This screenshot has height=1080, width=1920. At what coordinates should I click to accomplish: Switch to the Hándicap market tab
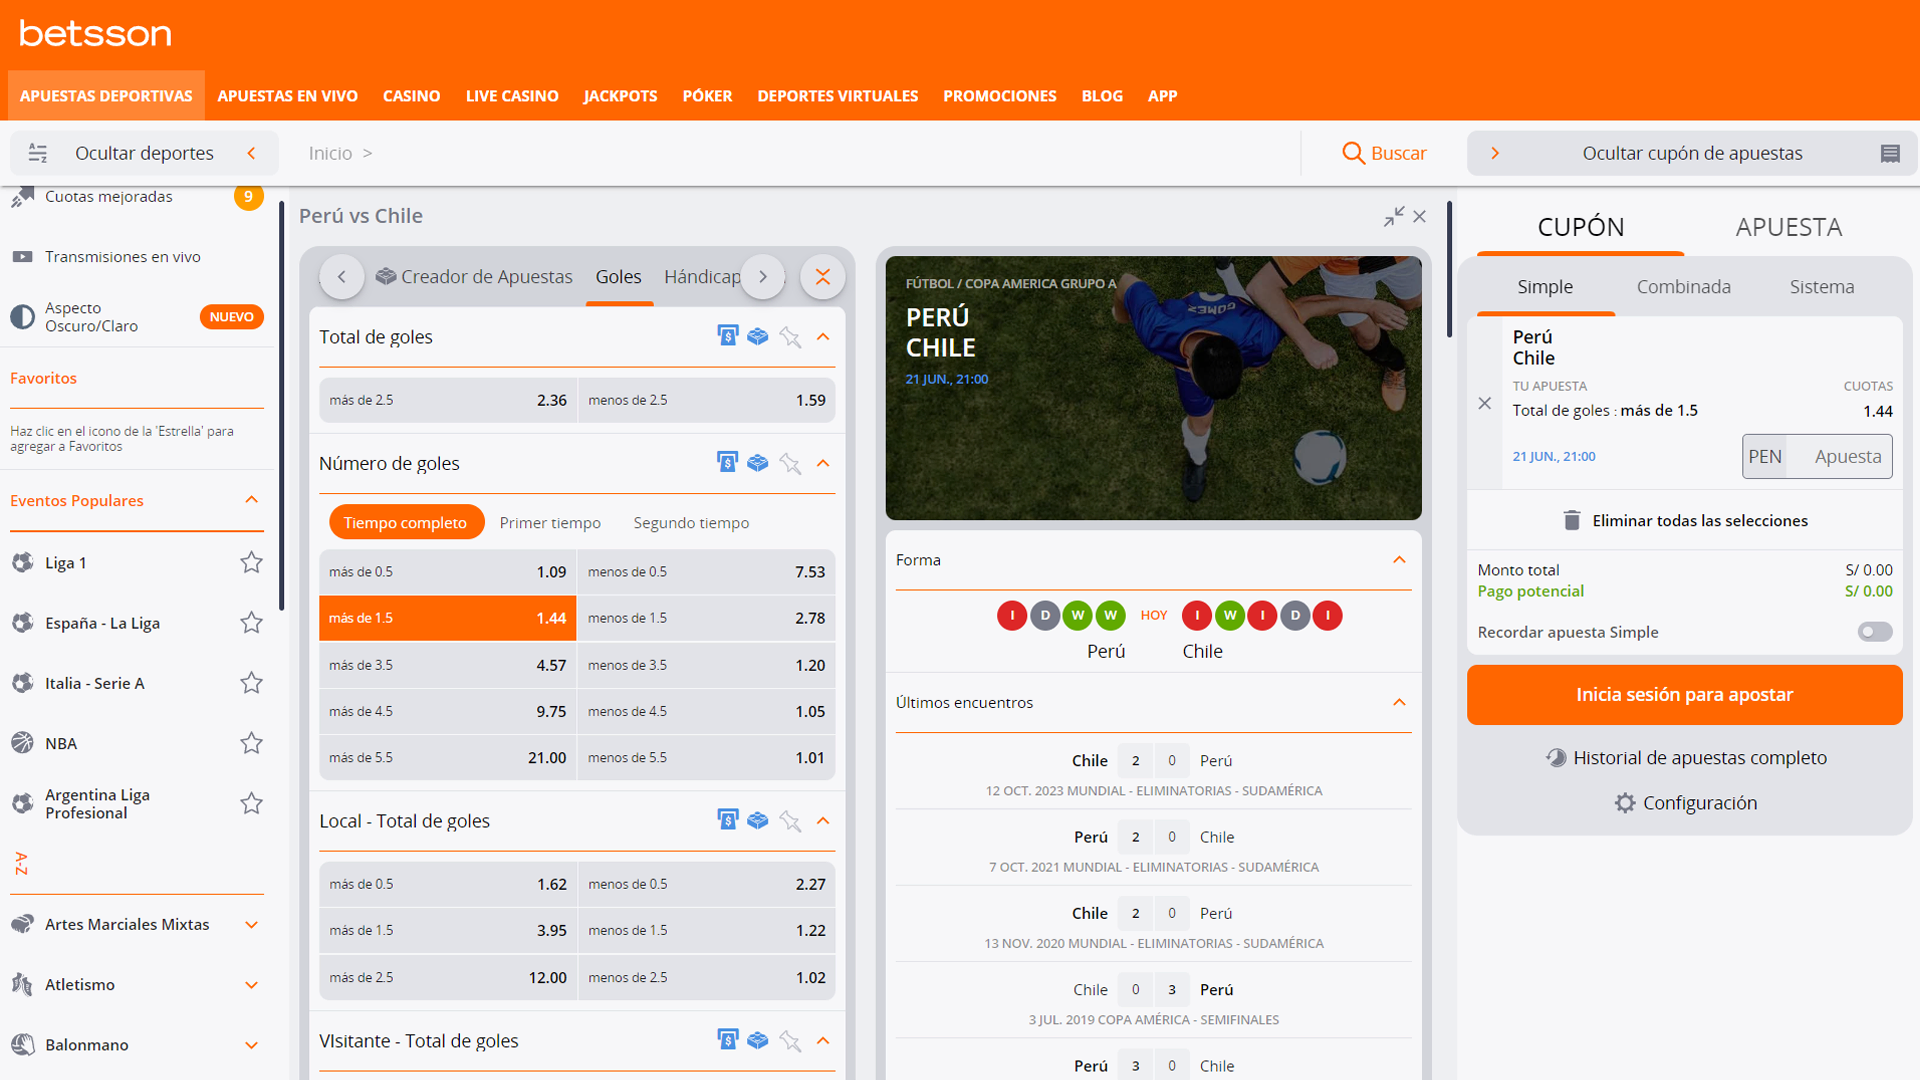[x=703, y=277]
